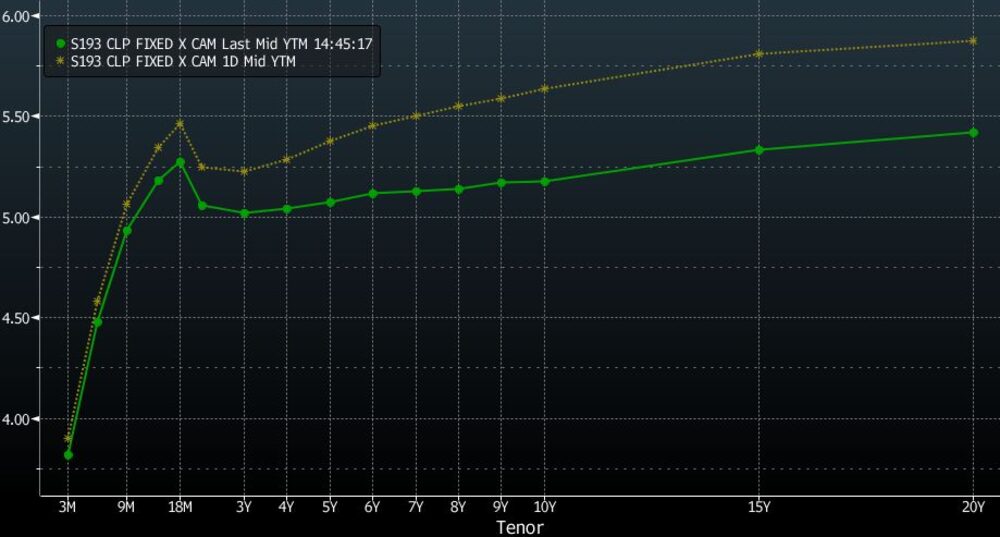Click the yellow star marker at 20Y tenor
The height and width of the screenshot is (537, 1000).
tap(973, 41)
